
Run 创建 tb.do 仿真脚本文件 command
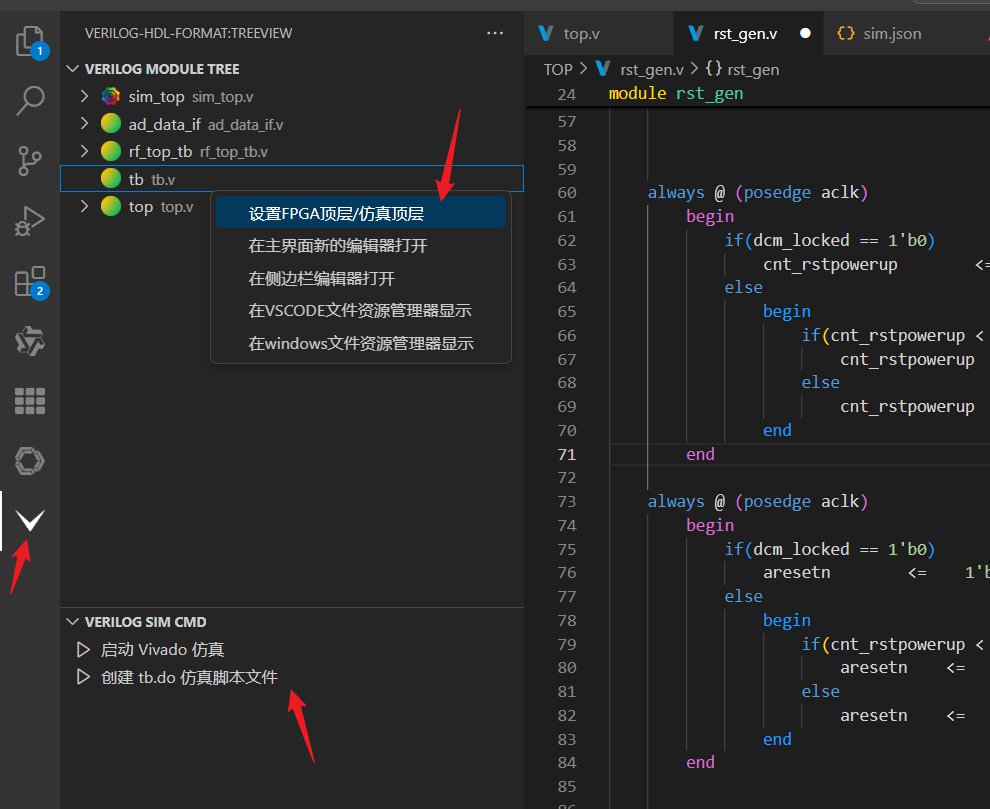point(82,675)
